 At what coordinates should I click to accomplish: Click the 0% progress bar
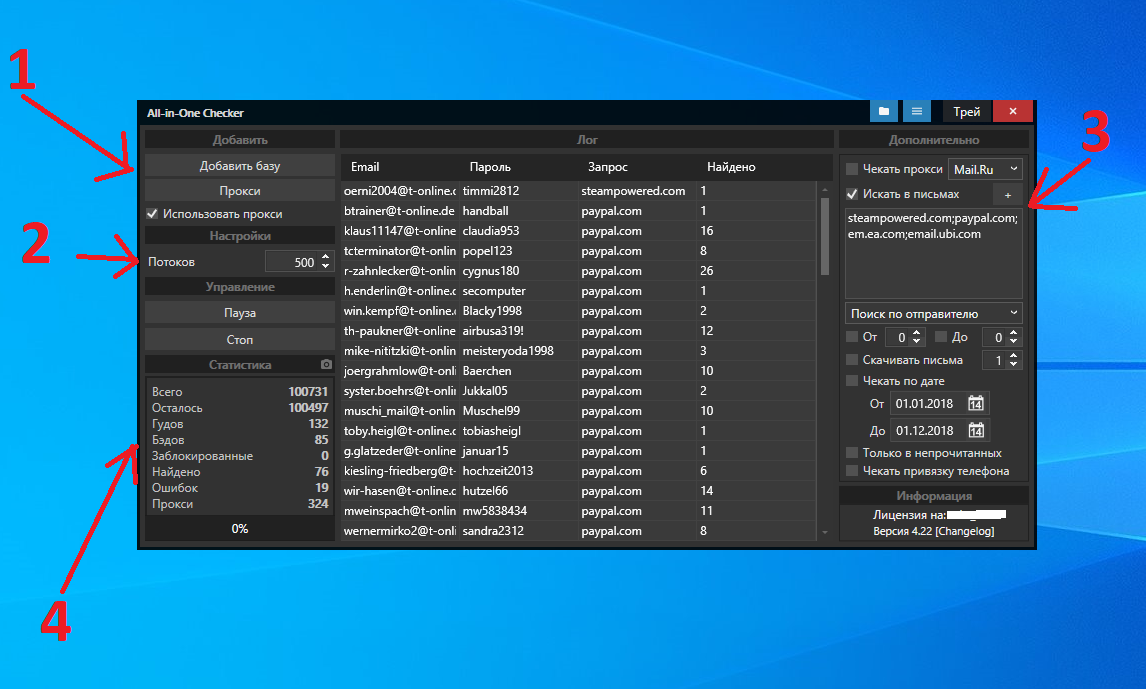[240, 528]
